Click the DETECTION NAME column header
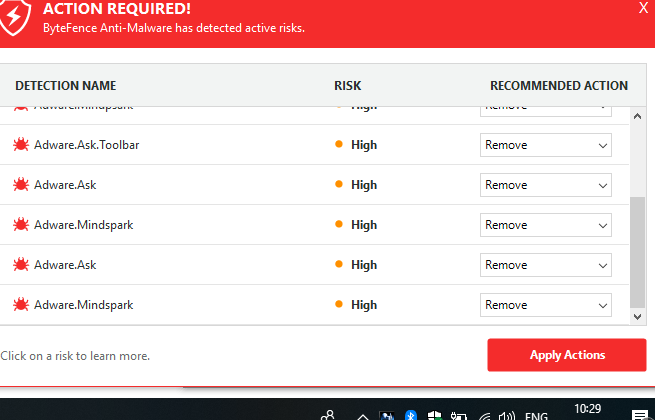655x420 pixels. 66,86
